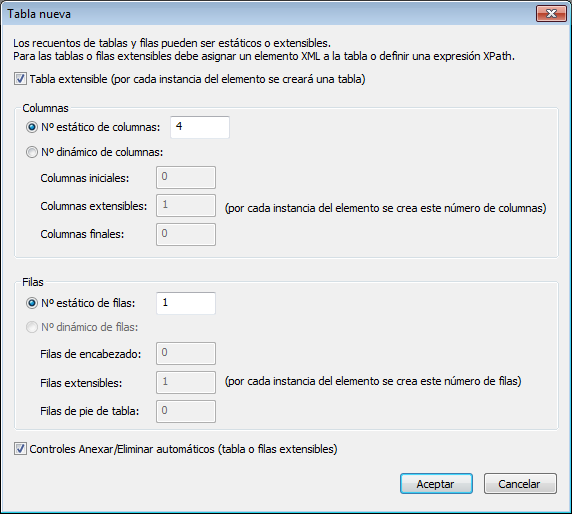Viewport: 572px width, 514px height.
Task: Close the Tabla nueva dialog window
Action: (551, 14)
